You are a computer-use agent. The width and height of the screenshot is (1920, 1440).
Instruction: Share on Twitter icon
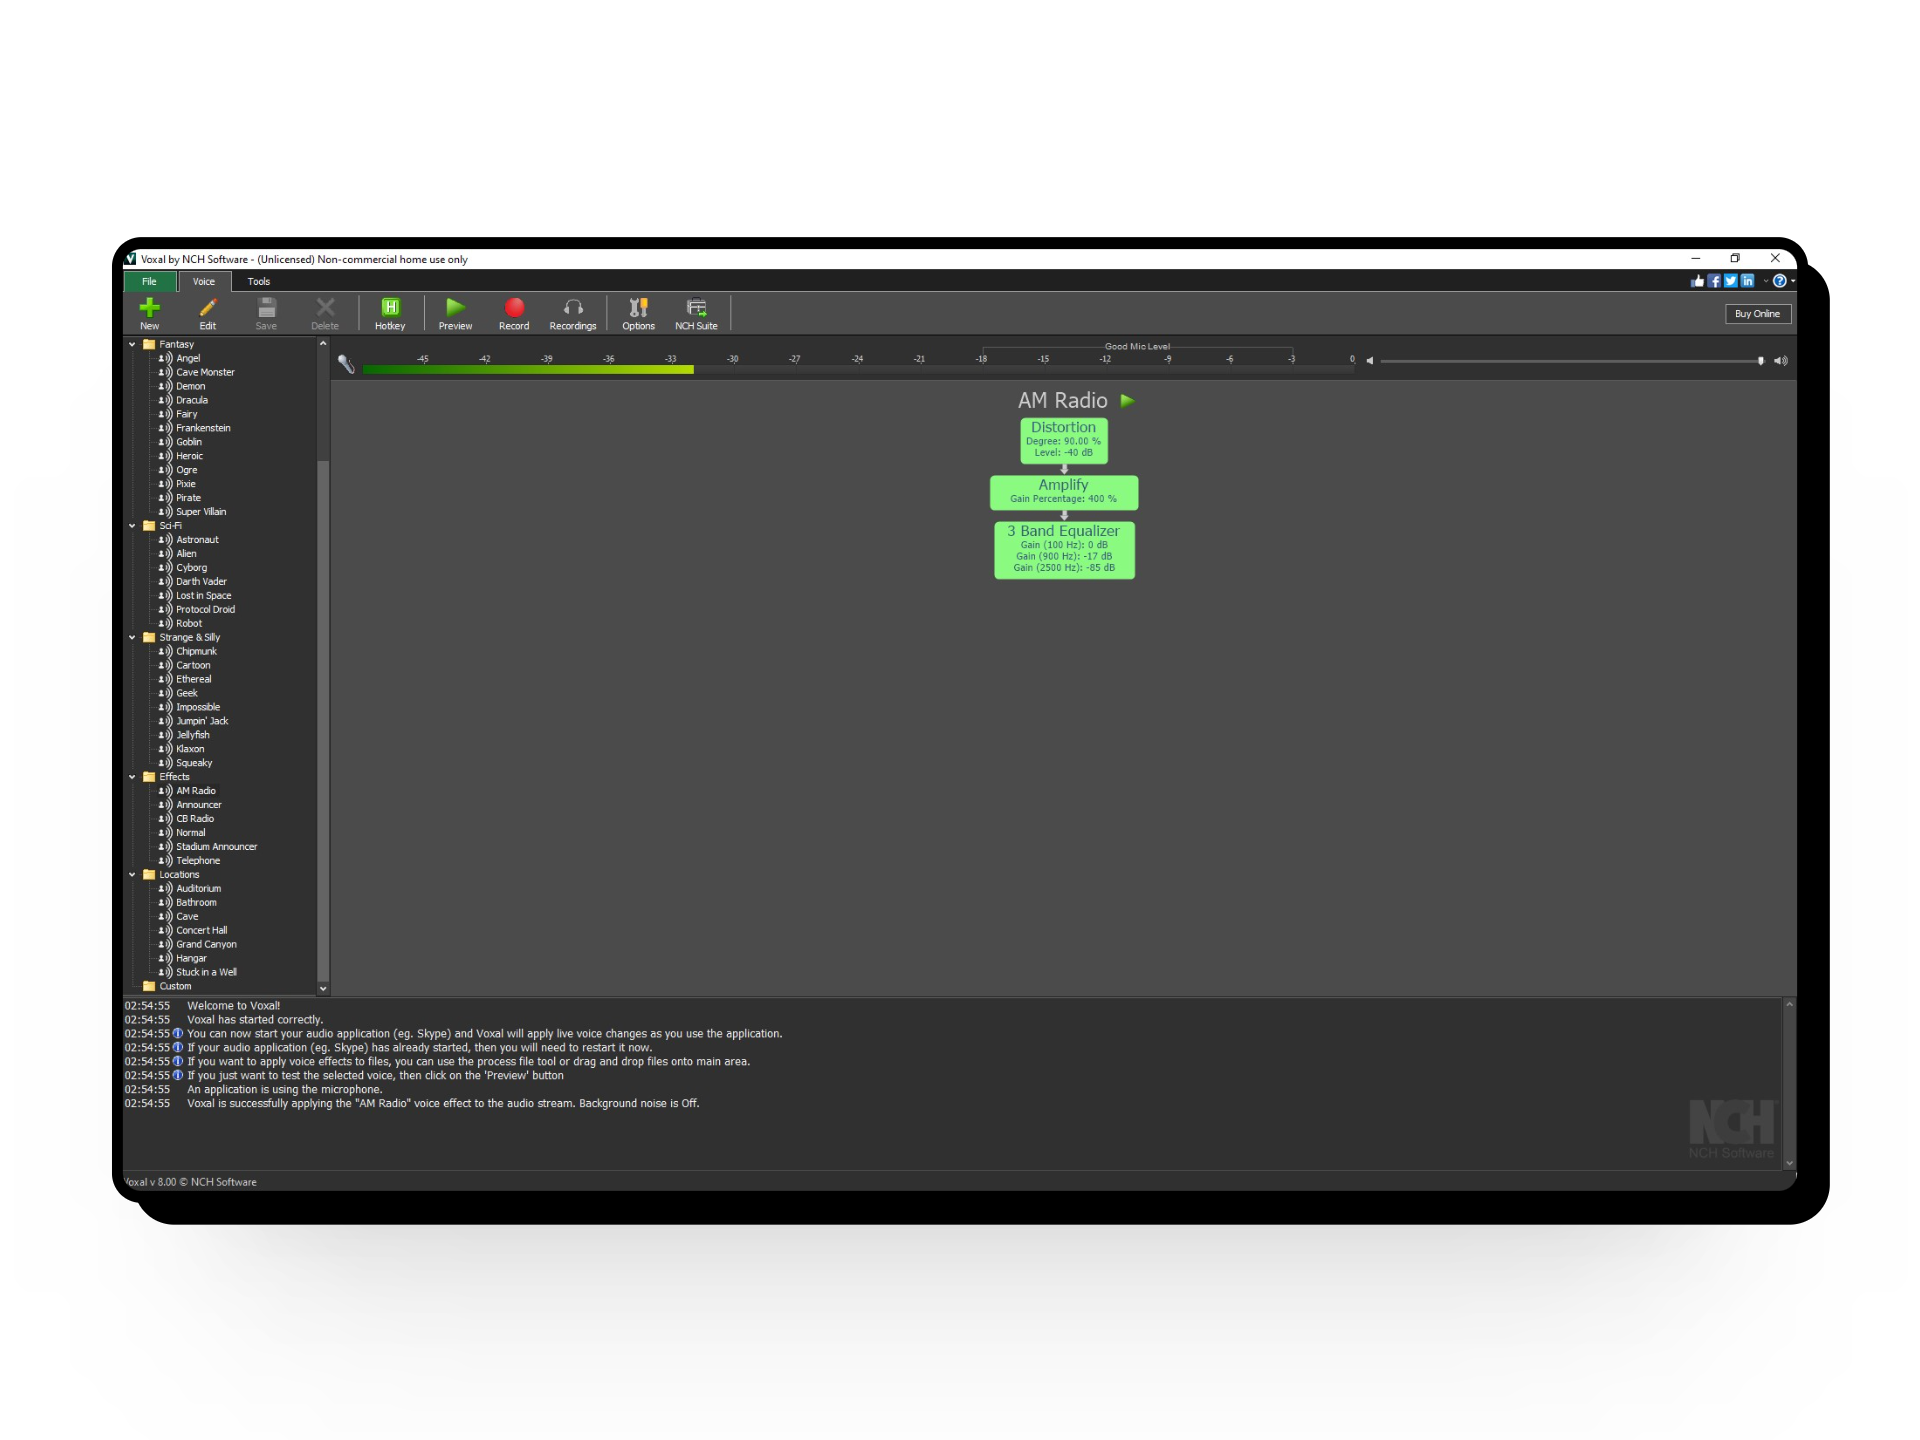1730,281
